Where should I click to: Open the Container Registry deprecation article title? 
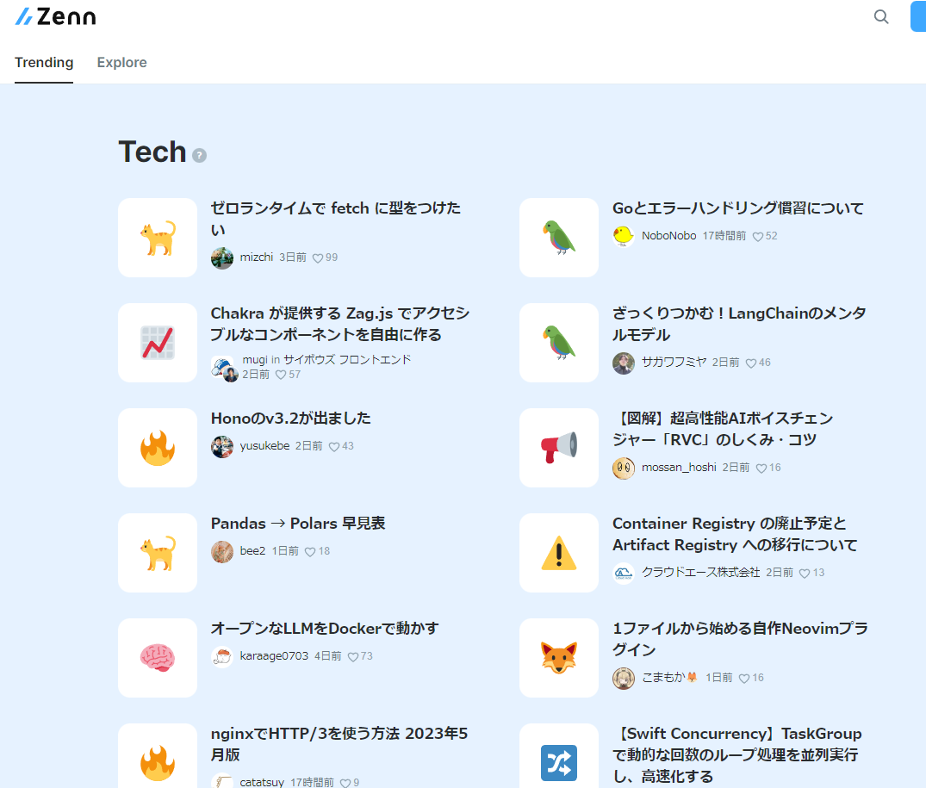pos(735,534)
